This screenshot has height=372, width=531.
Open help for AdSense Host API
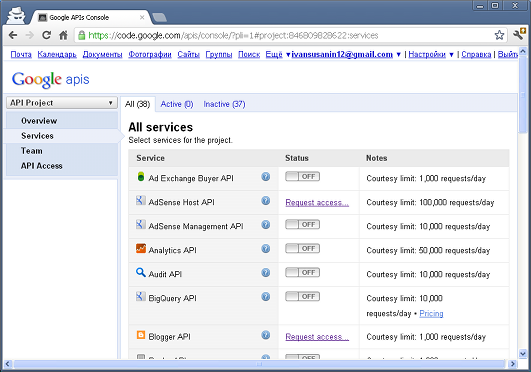point(266,201)
